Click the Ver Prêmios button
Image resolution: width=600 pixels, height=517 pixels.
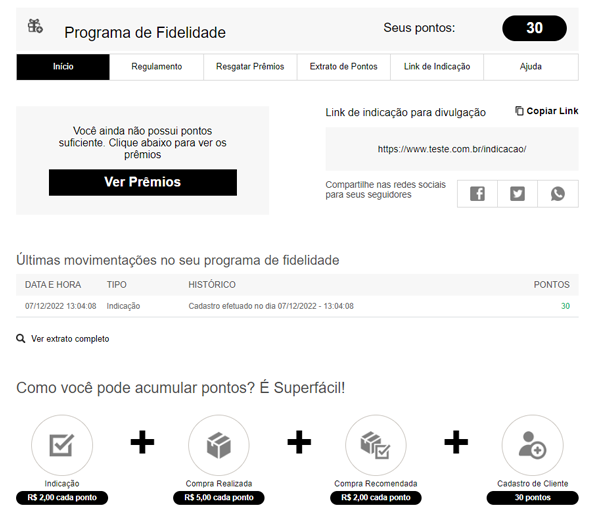click(143, 182)
